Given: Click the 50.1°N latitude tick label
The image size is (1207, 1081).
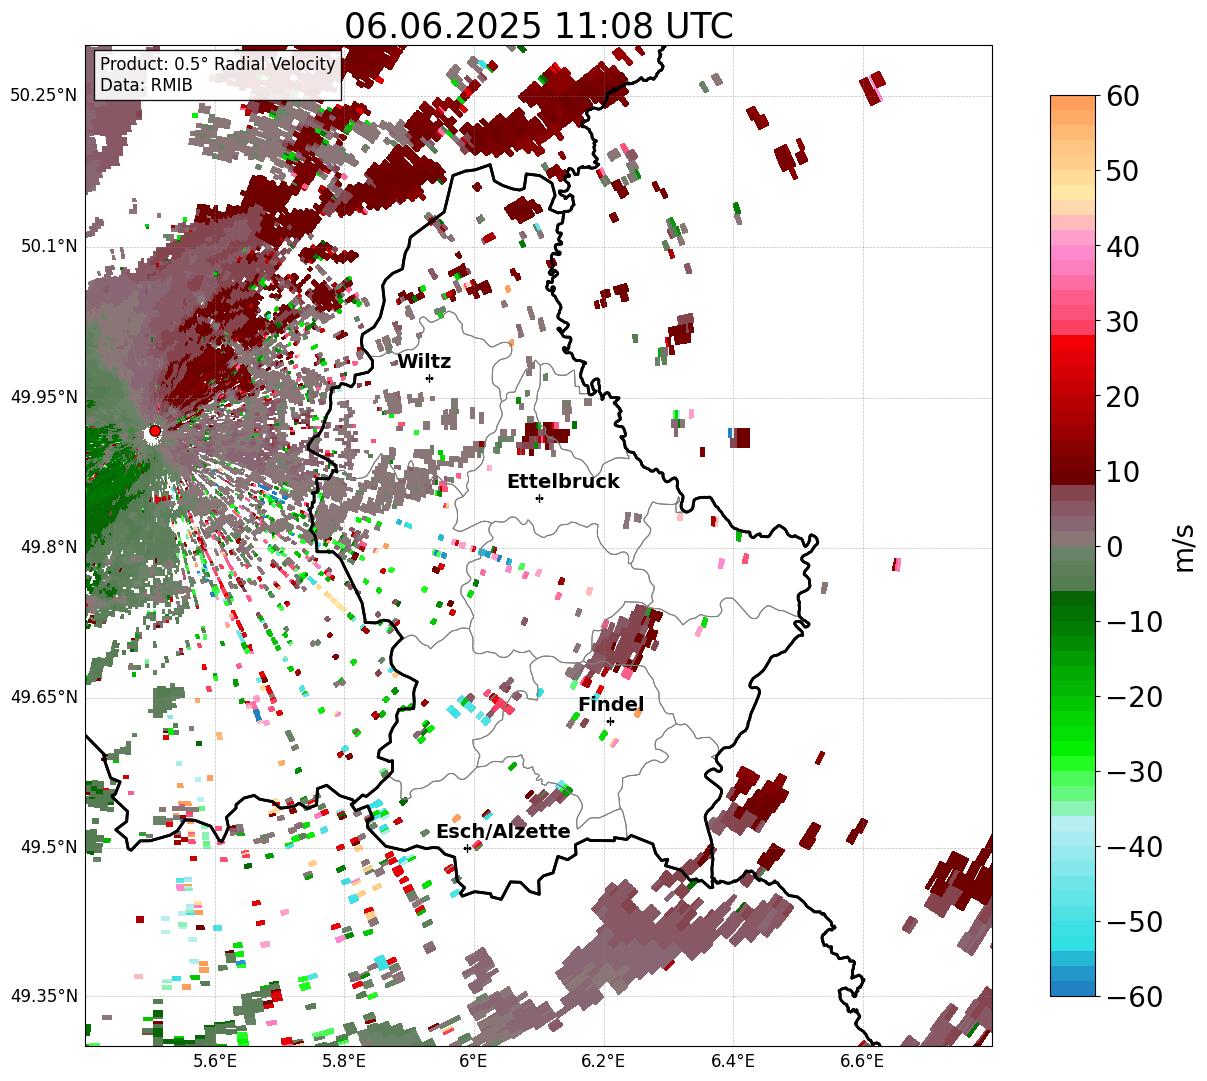Looking at the screenshot, I should tap(48, 246).
